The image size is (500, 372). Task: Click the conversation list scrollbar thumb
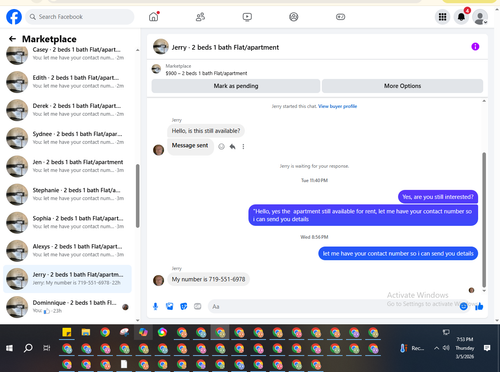click(x=138, y=196)
